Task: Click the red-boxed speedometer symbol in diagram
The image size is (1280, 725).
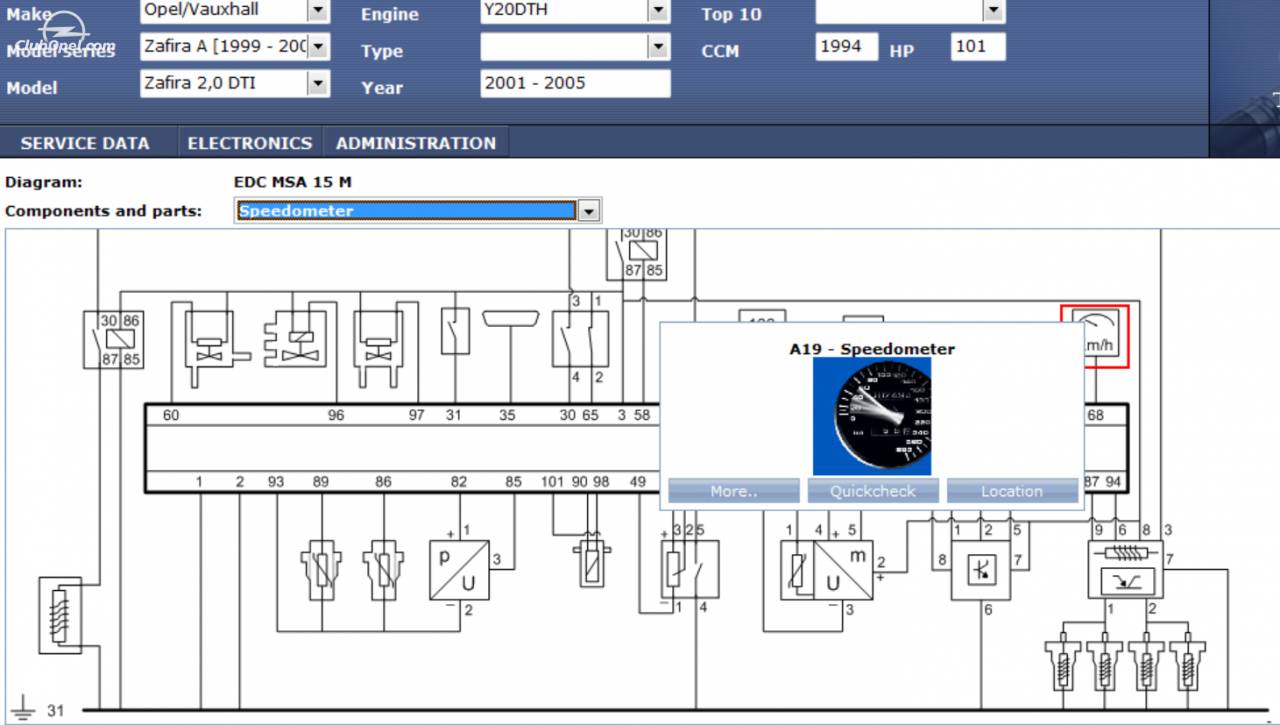Action: click(1095, 336)
